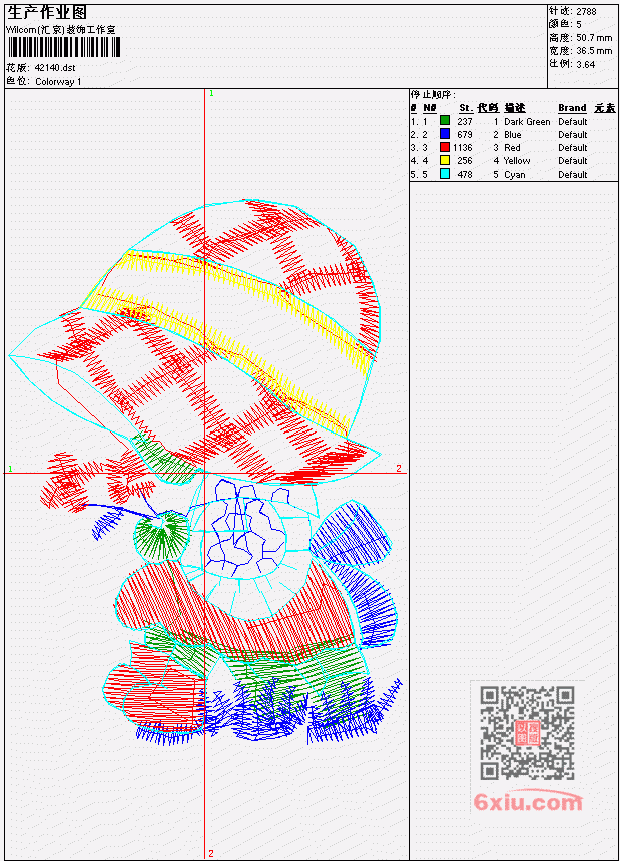Click the barcode under the studio name
This screenshot has width=620, height=861.
pos(63,48)
